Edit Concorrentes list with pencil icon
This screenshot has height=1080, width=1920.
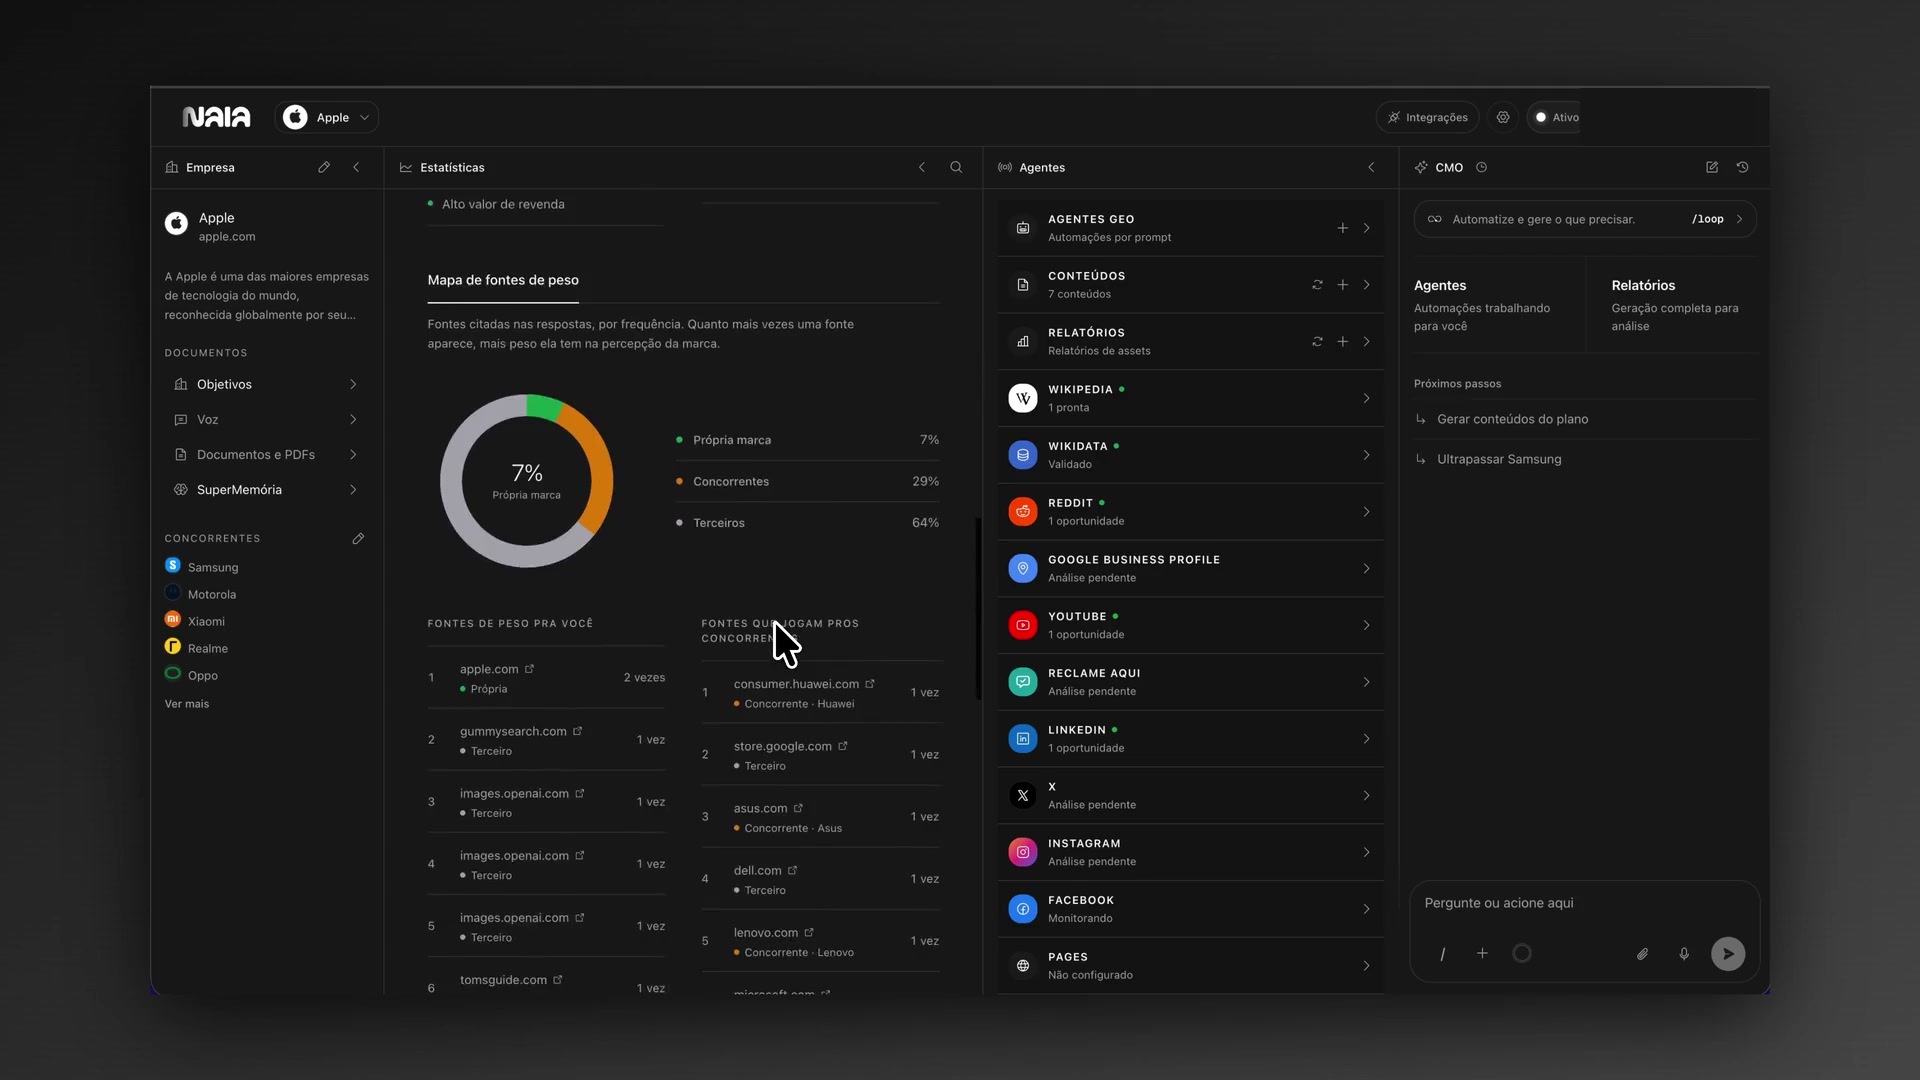(x=358, y=538)
